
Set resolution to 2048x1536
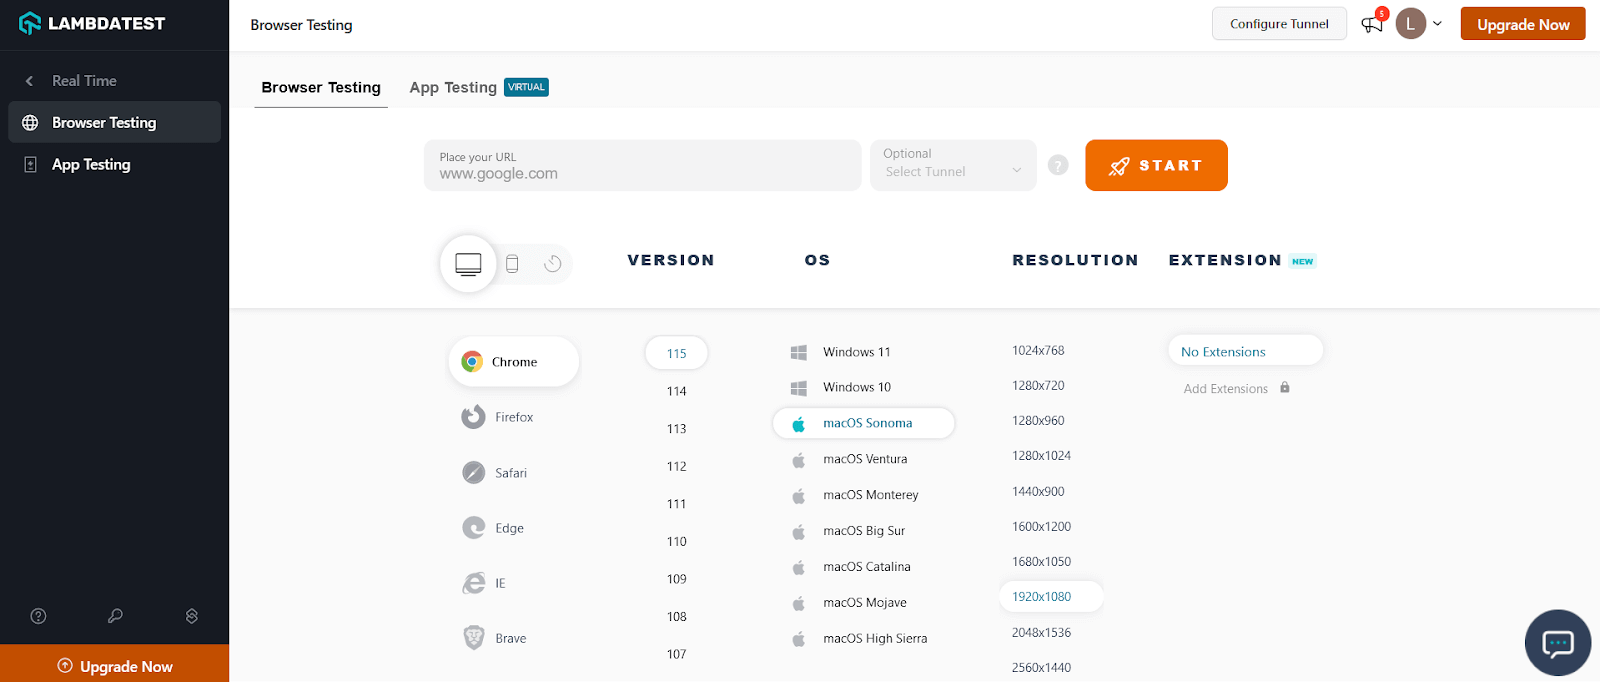click(x=1041, y=633)
